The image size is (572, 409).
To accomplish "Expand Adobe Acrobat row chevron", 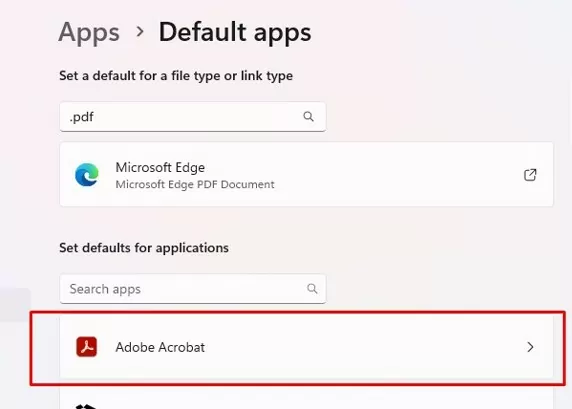I will click(530, 347).
